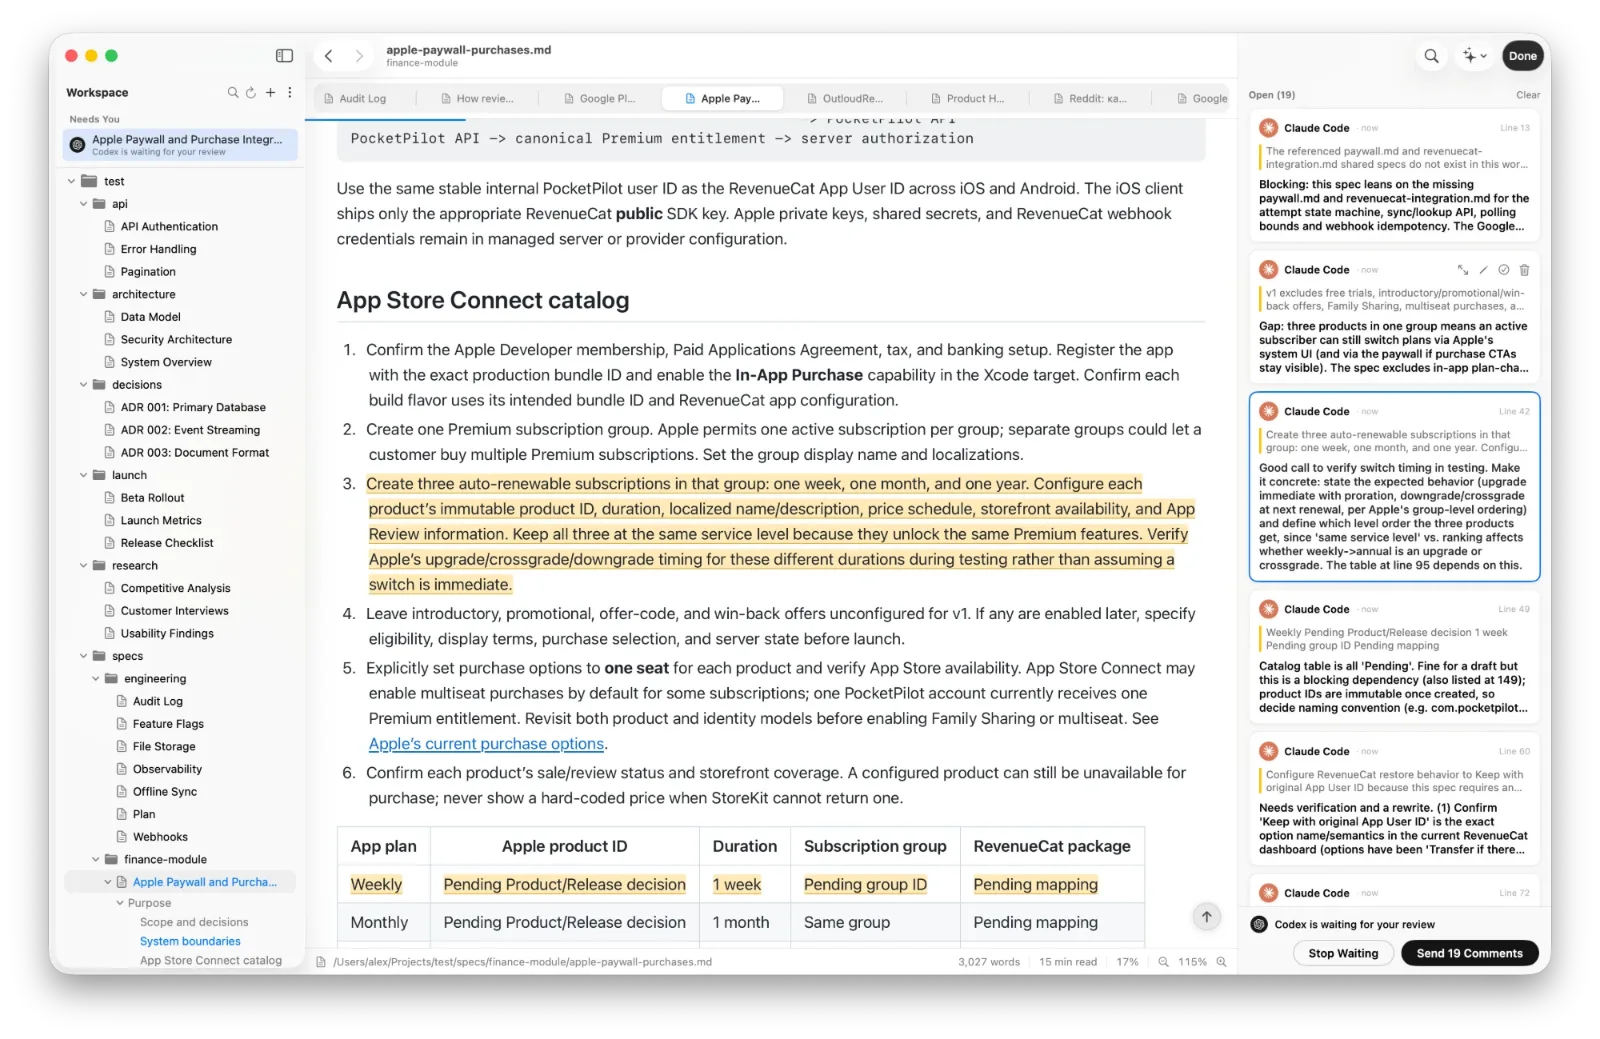Toggle the left sidebar panel icon
This screenshot has width=1600, height=1039.
pos(284,56)
